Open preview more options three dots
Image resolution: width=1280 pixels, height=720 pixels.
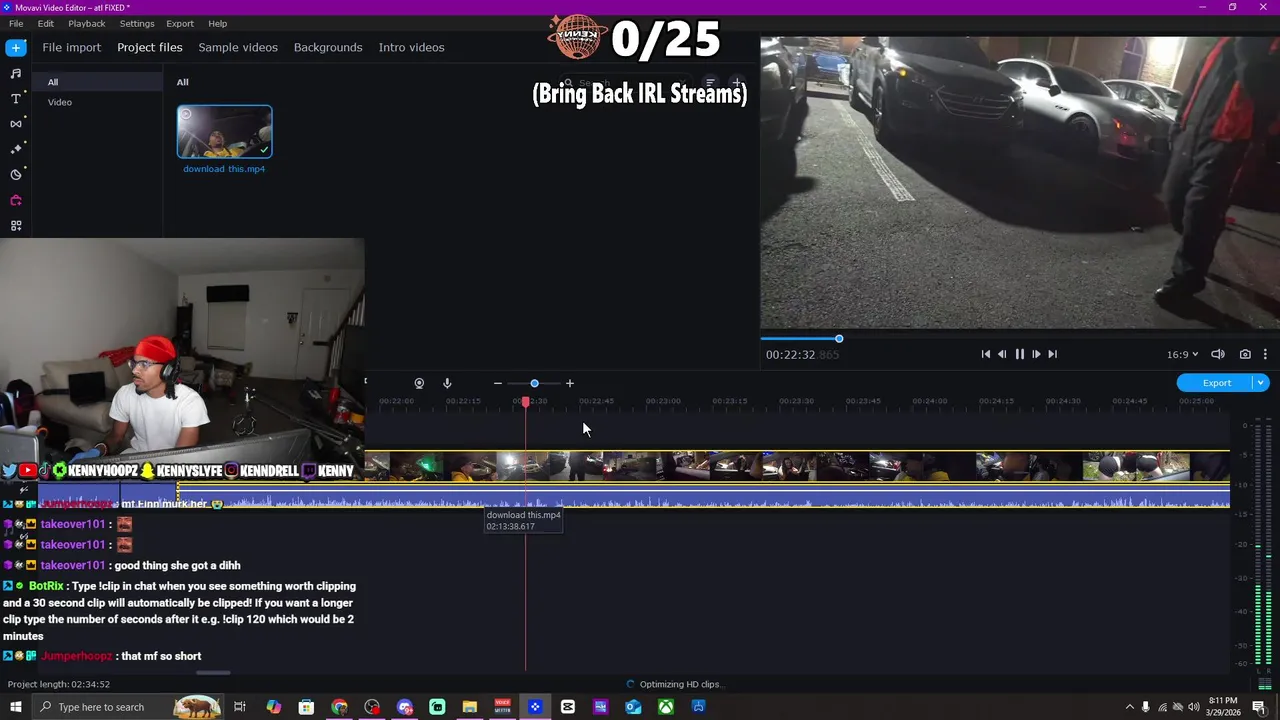pos(1265,354)
